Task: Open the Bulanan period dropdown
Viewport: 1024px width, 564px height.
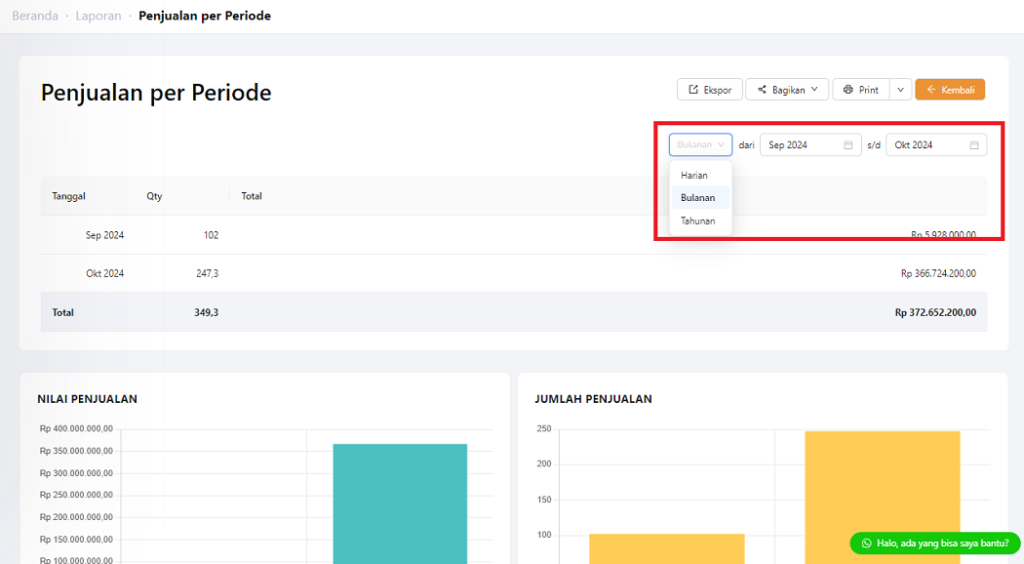Action: 700,145
